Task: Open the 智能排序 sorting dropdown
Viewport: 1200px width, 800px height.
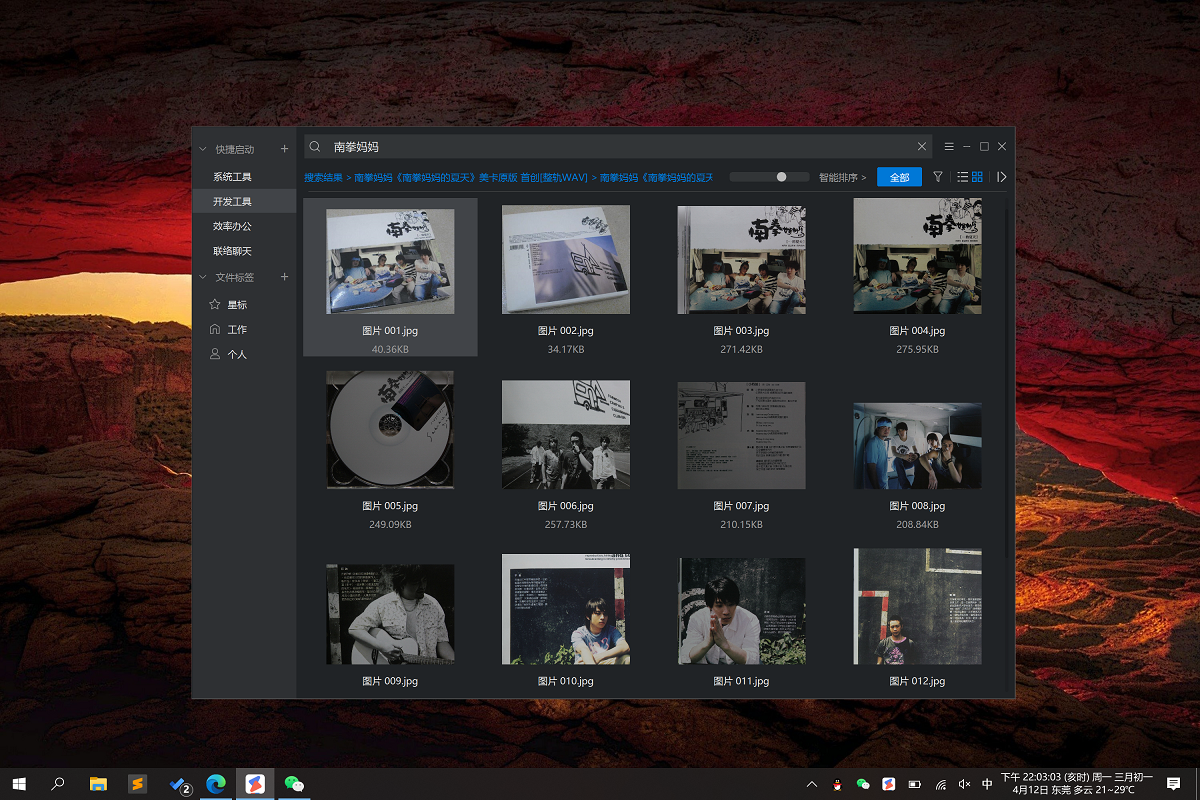Action: 840,176
